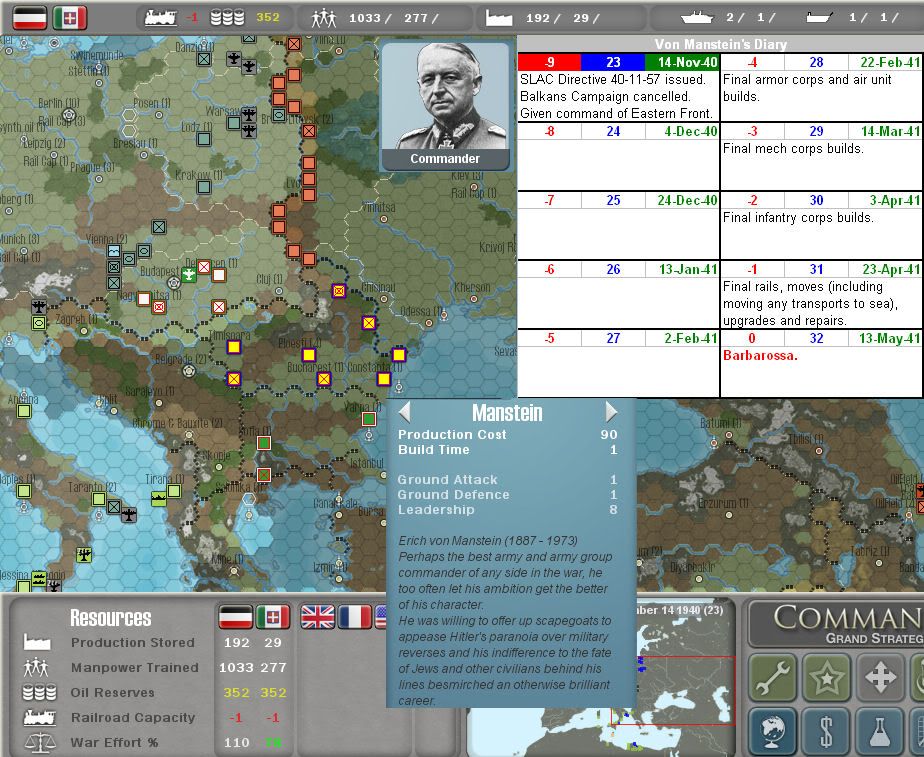
Task: Open the globe button in the command panel
Action: (x=772, y=731)
